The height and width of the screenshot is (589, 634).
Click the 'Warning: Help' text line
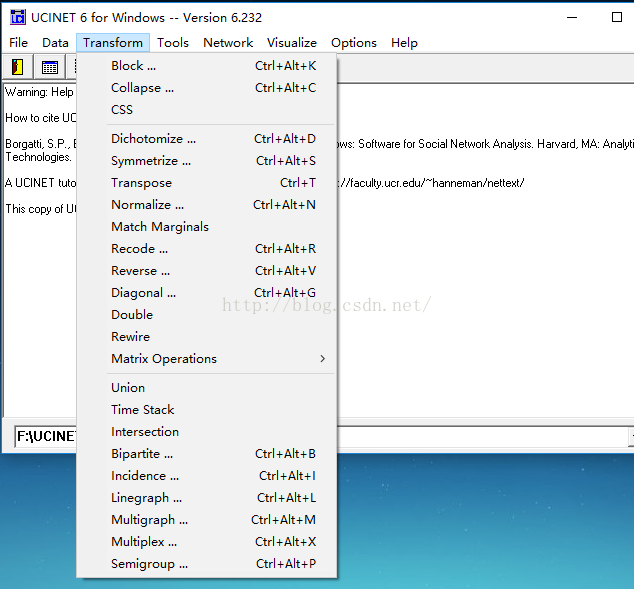pyautogui.click(x=39, y=92)
